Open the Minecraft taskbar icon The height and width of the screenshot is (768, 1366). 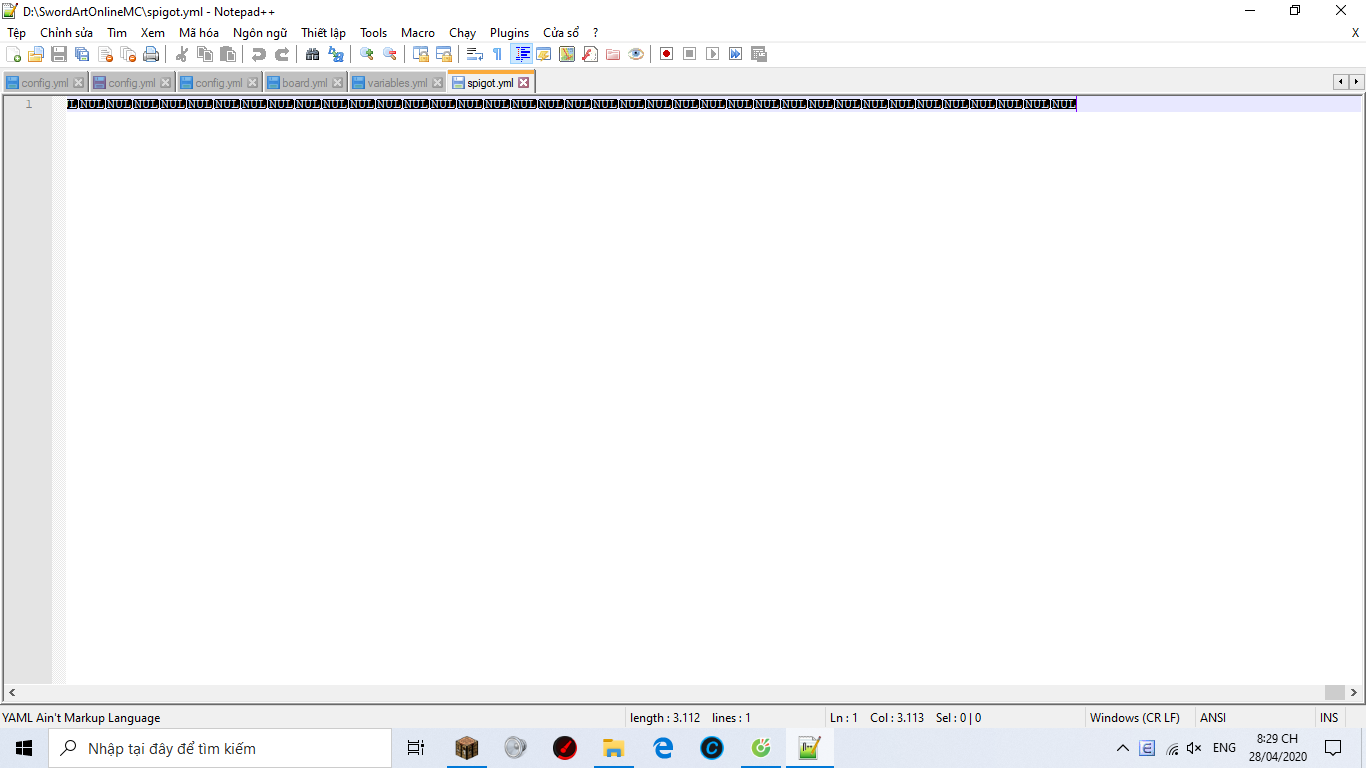tap(466, 748)
